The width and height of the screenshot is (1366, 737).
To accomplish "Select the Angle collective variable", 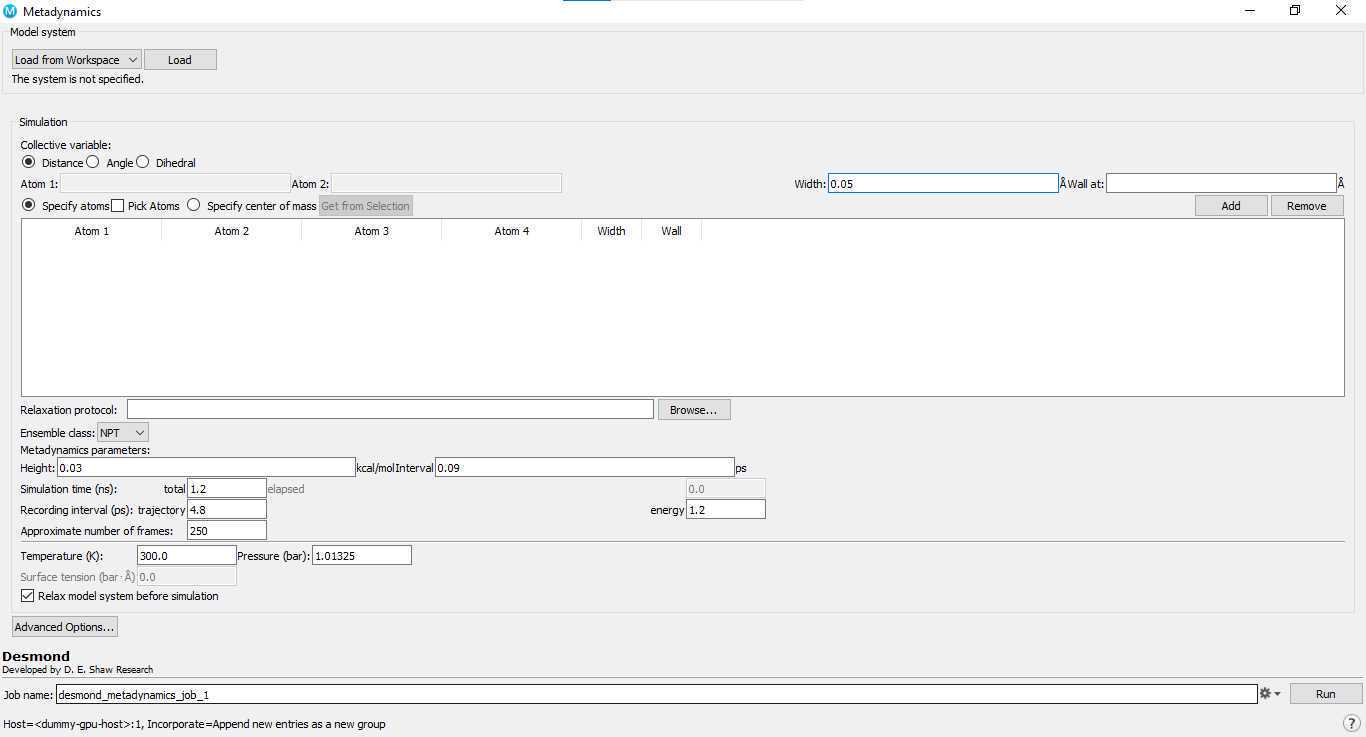I will click(93, 162).
